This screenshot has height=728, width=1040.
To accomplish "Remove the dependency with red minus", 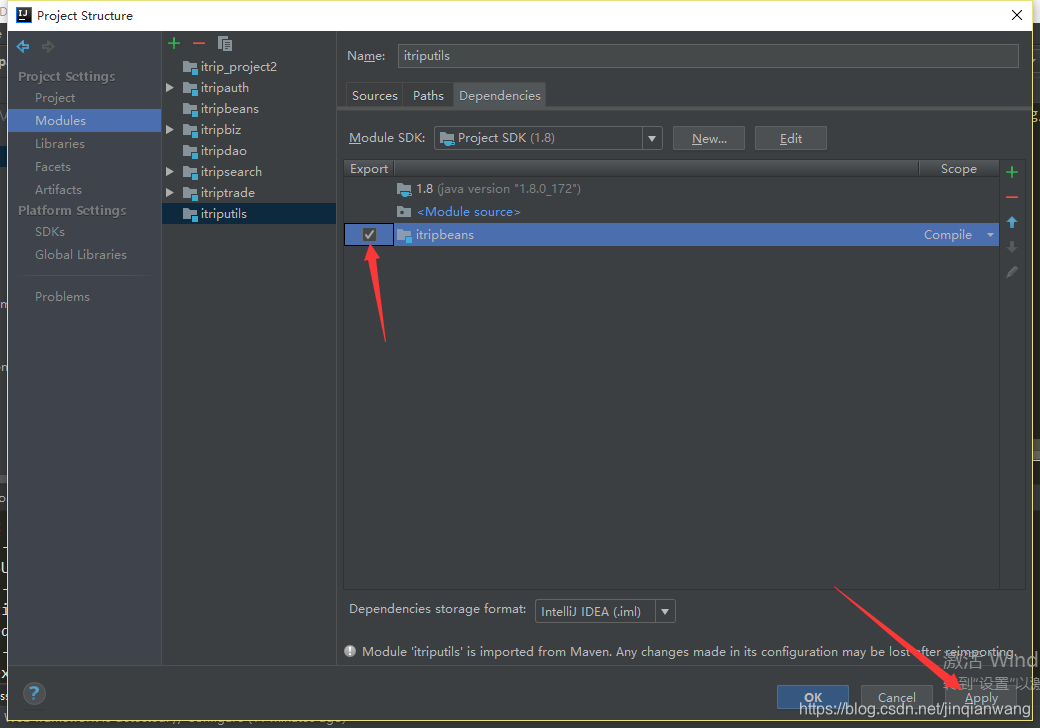I will (x=1011, y=197).
